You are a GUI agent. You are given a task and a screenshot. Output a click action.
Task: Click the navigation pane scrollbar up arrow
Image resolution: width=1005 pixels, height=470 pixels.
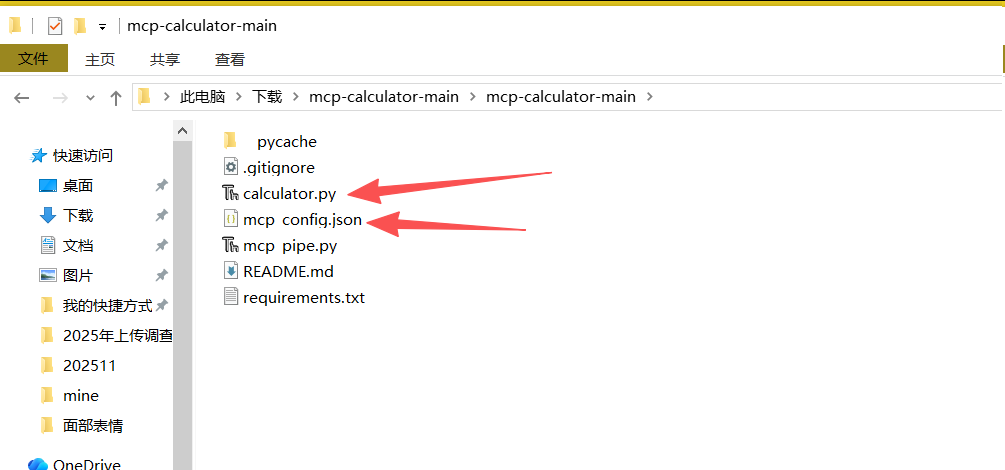(x=183, y=131)
